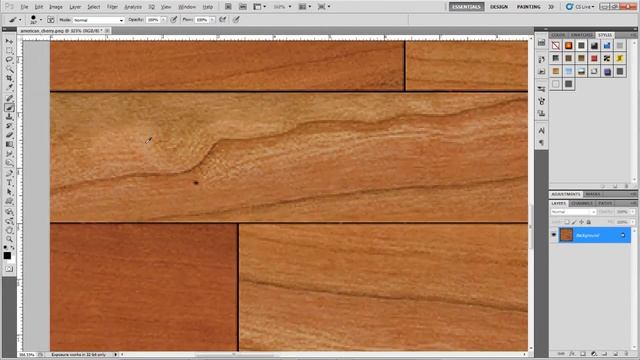The image size is (640, 360).
Task: Apply the default no-style swatch
Action: [x=556, y=45]
